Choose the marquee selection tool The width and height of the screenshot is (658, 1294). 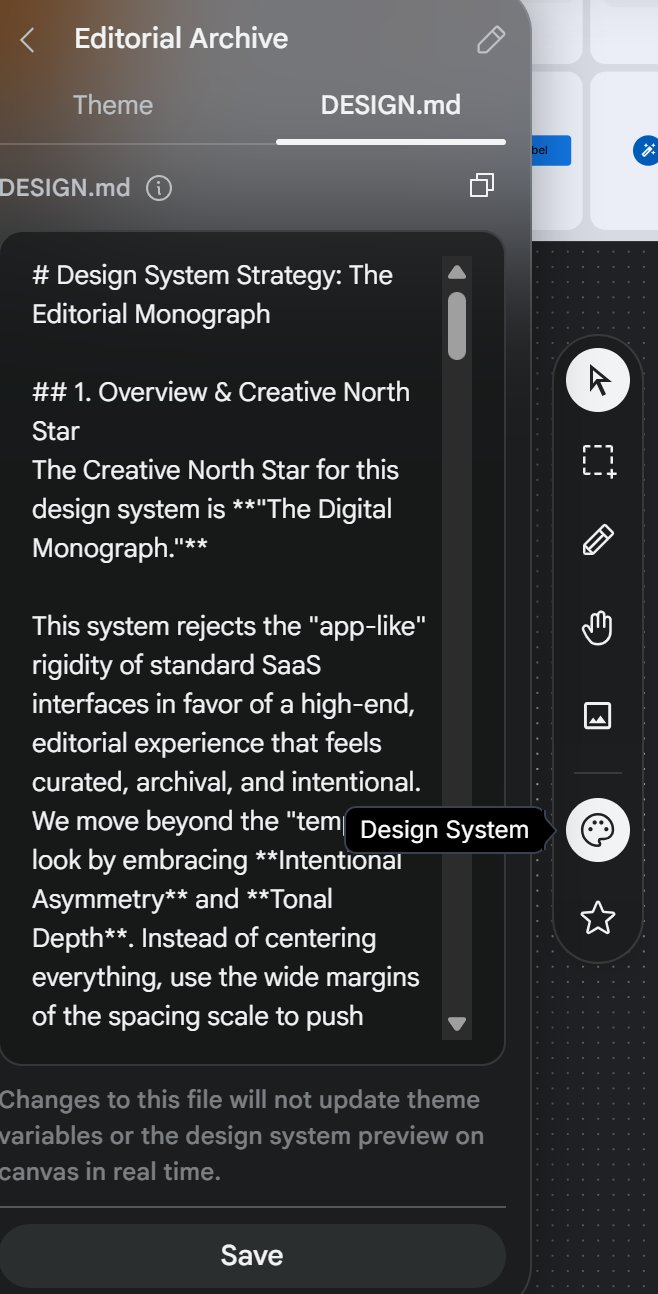click(598, 460)
